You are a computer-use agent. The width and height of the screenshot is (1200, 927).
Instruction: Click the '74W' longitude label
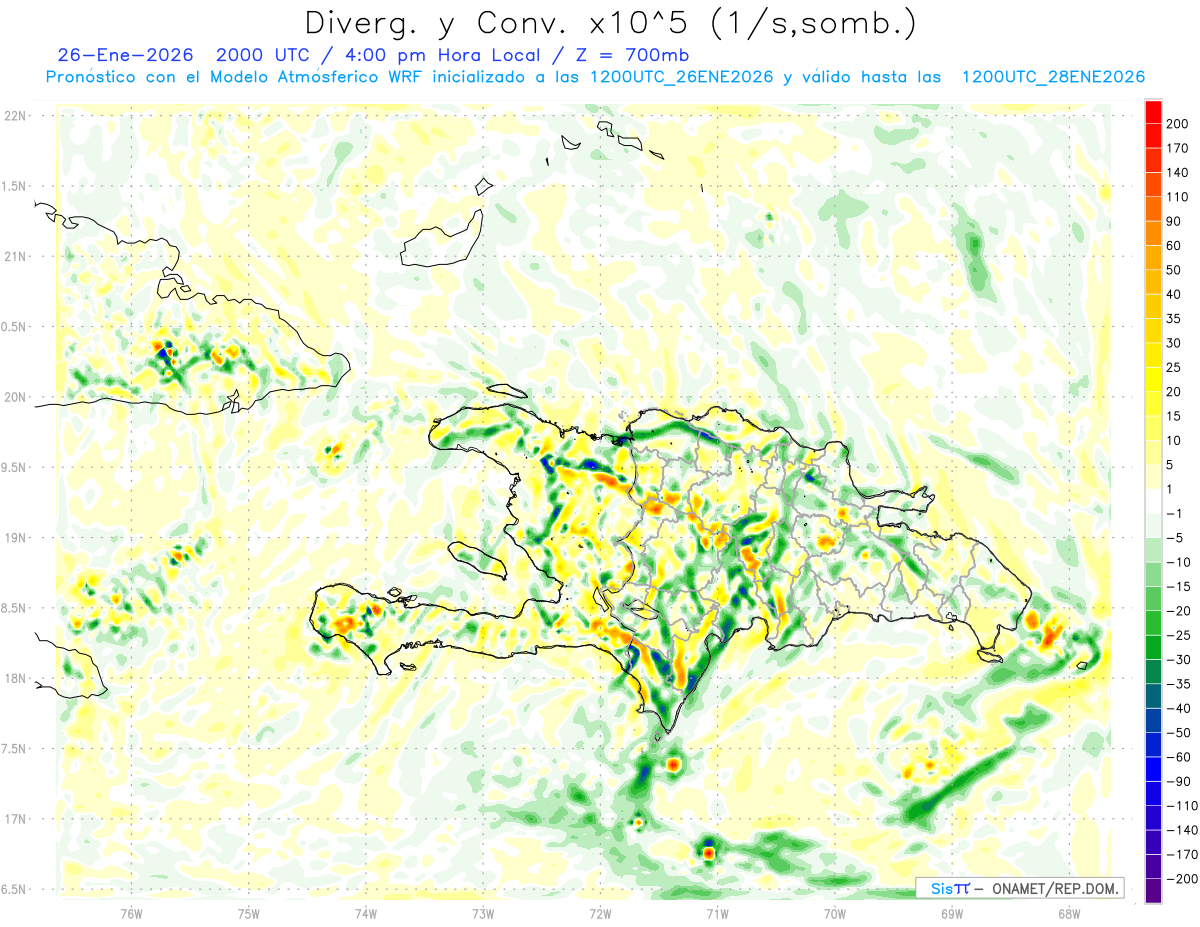coord(366,913)
